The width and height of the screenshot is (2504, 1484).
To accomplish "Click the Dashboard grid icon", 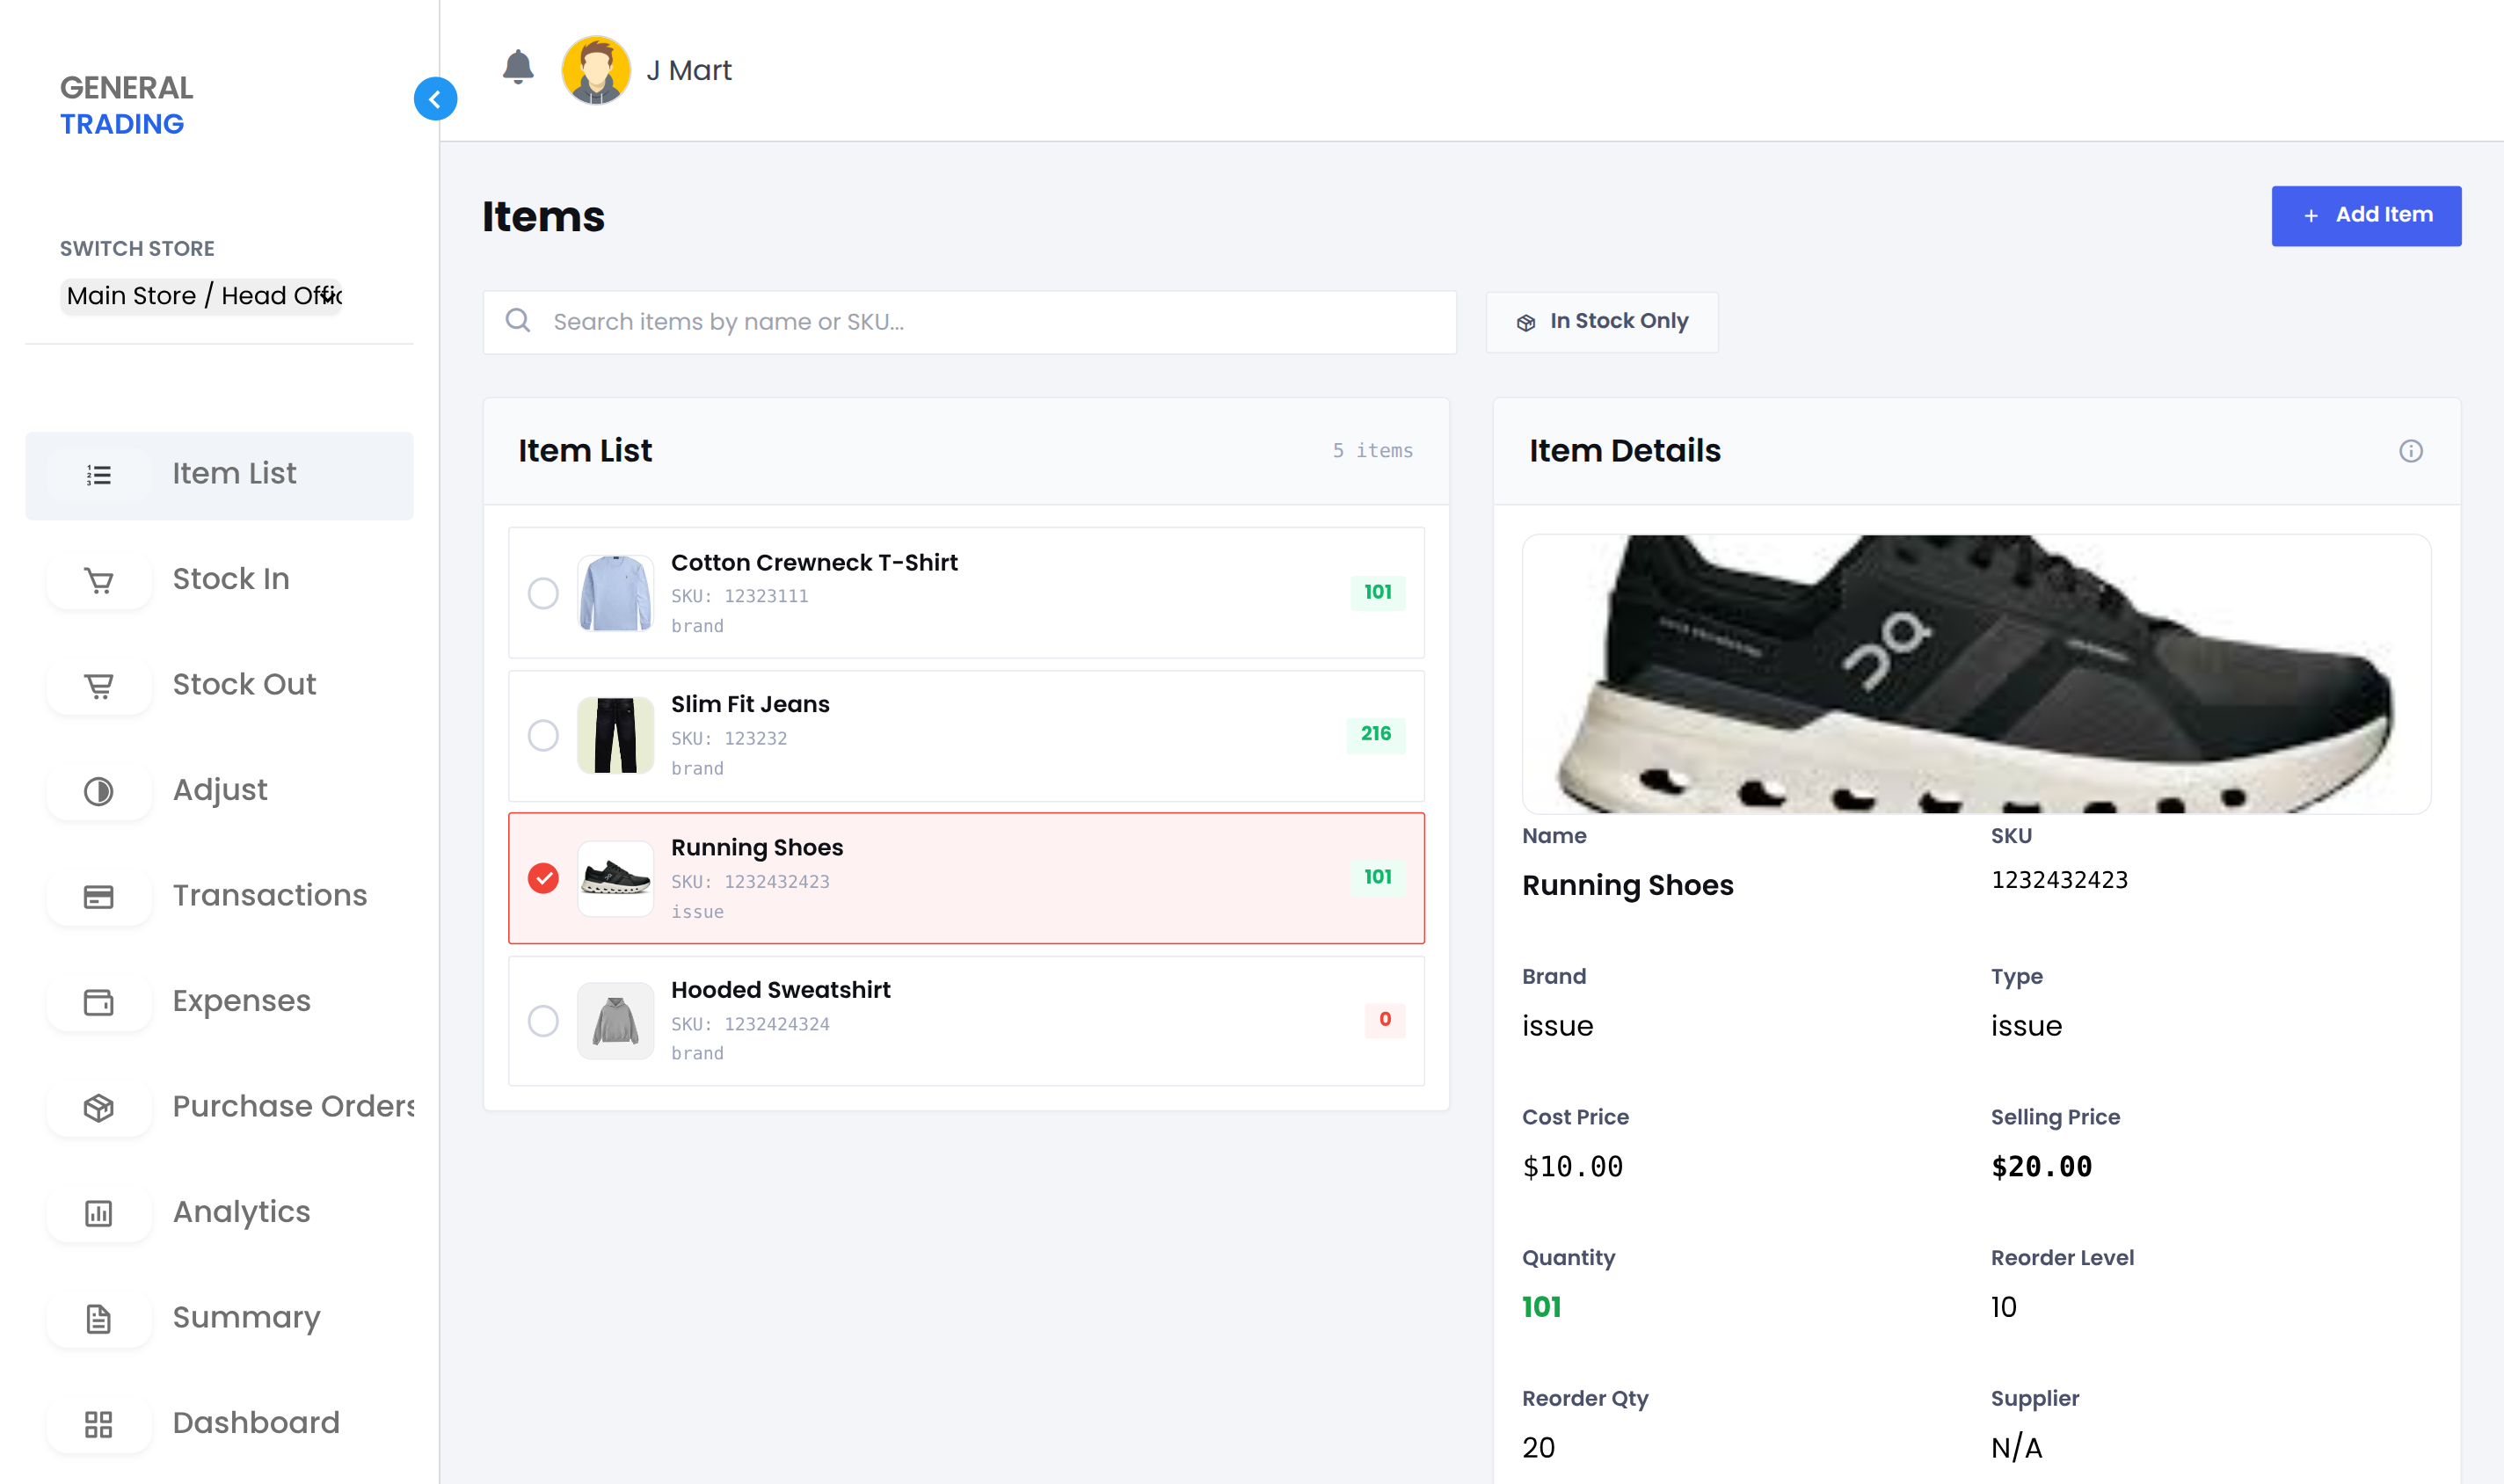I will 98,1424.
